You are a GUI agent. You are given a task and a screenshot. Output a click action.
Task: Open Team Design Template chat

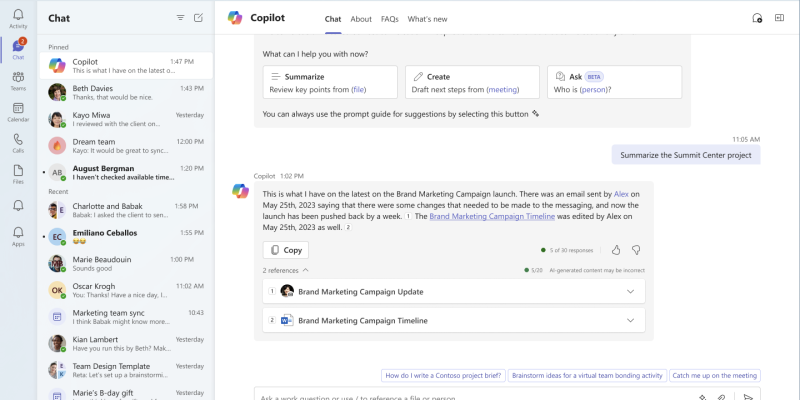tap(126, 370)
